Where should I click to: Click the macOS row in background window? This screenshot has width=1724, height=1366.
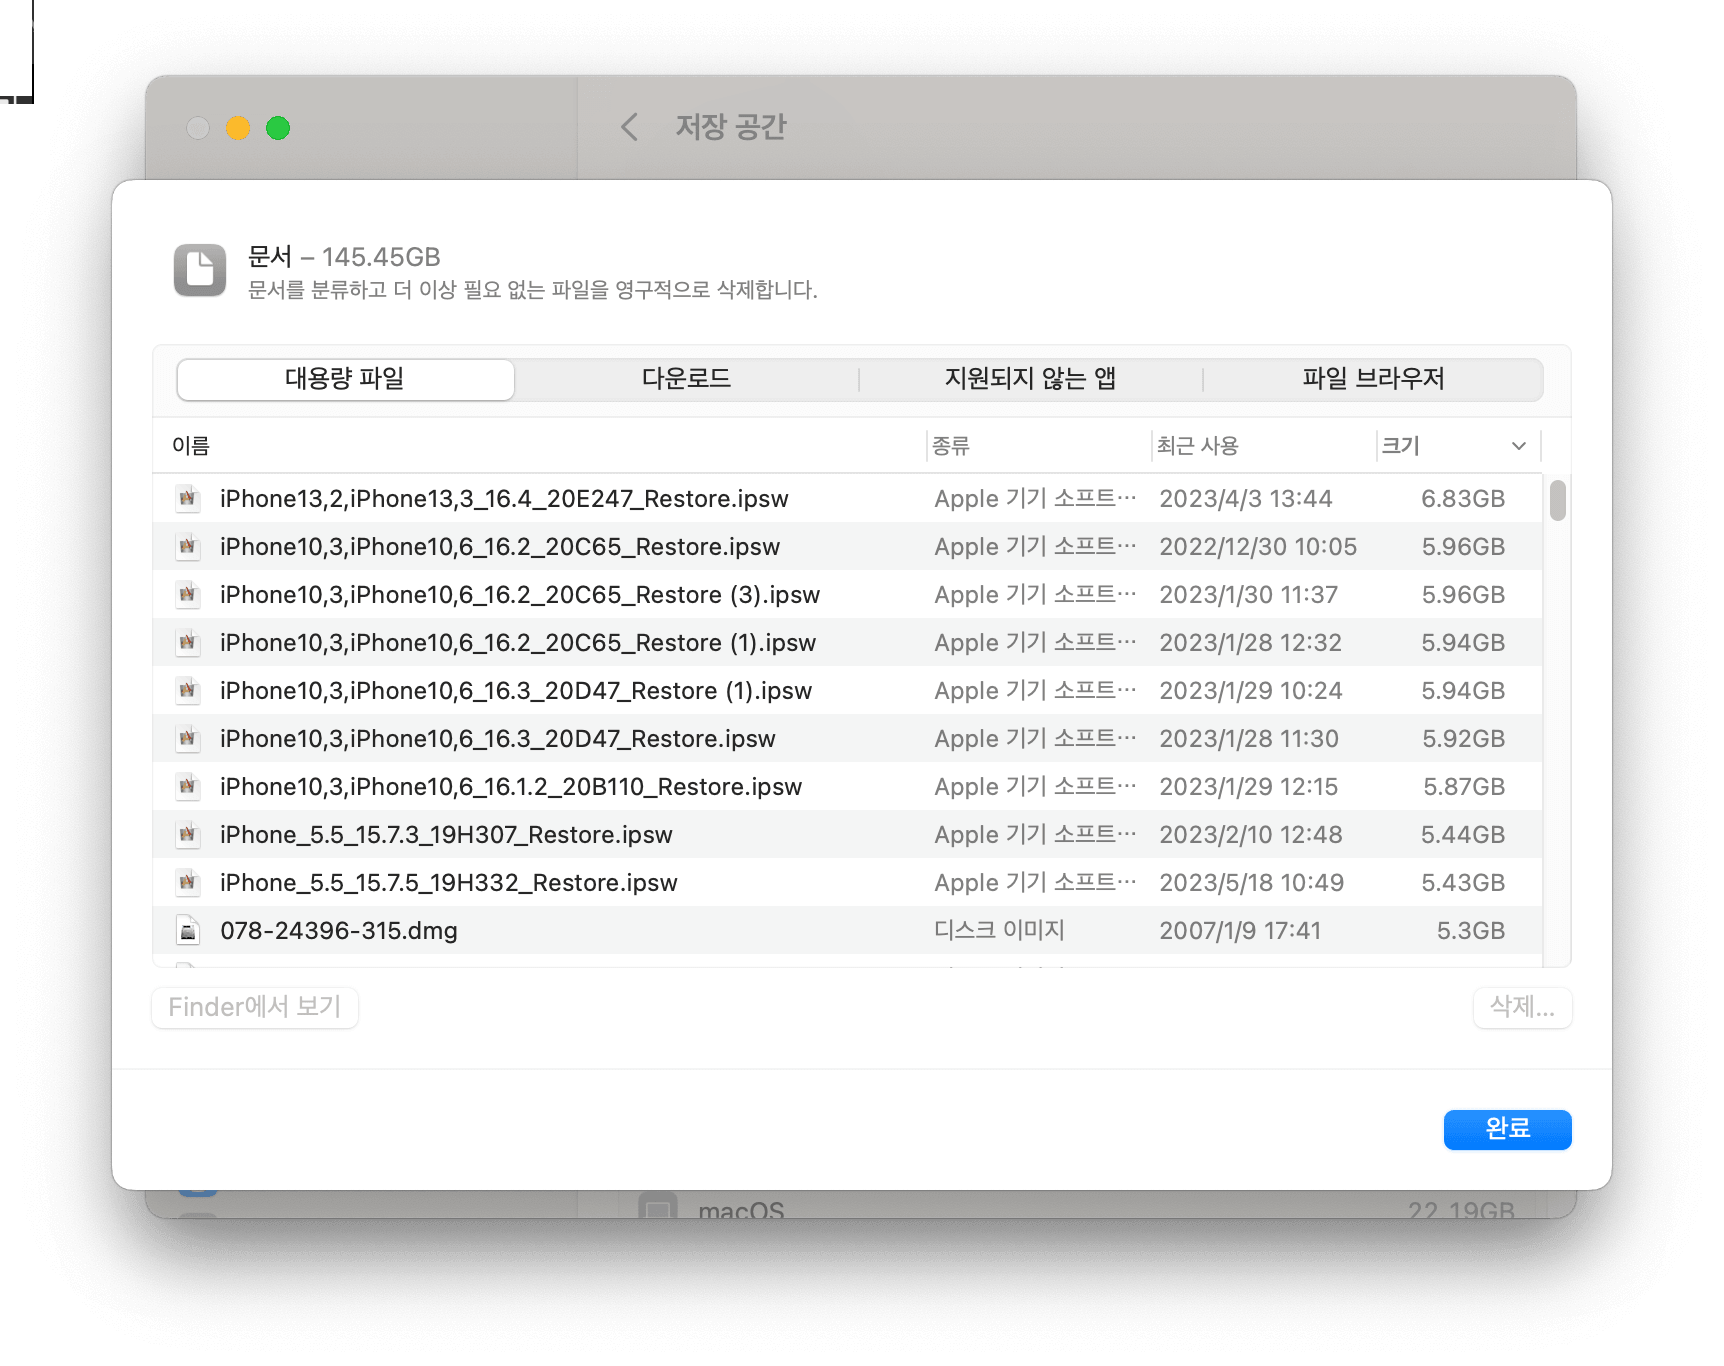(x=1077, y=1207)
